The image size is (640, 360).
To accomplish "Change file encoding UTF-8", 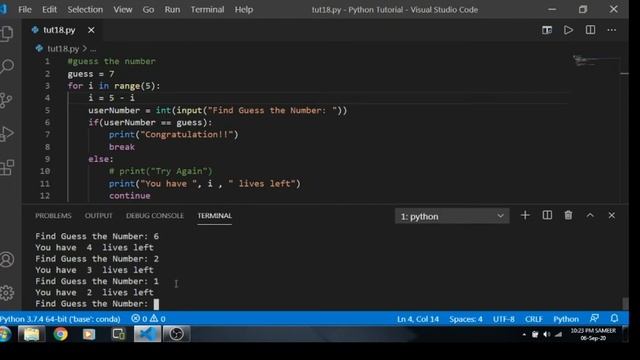I will [504, 319].
